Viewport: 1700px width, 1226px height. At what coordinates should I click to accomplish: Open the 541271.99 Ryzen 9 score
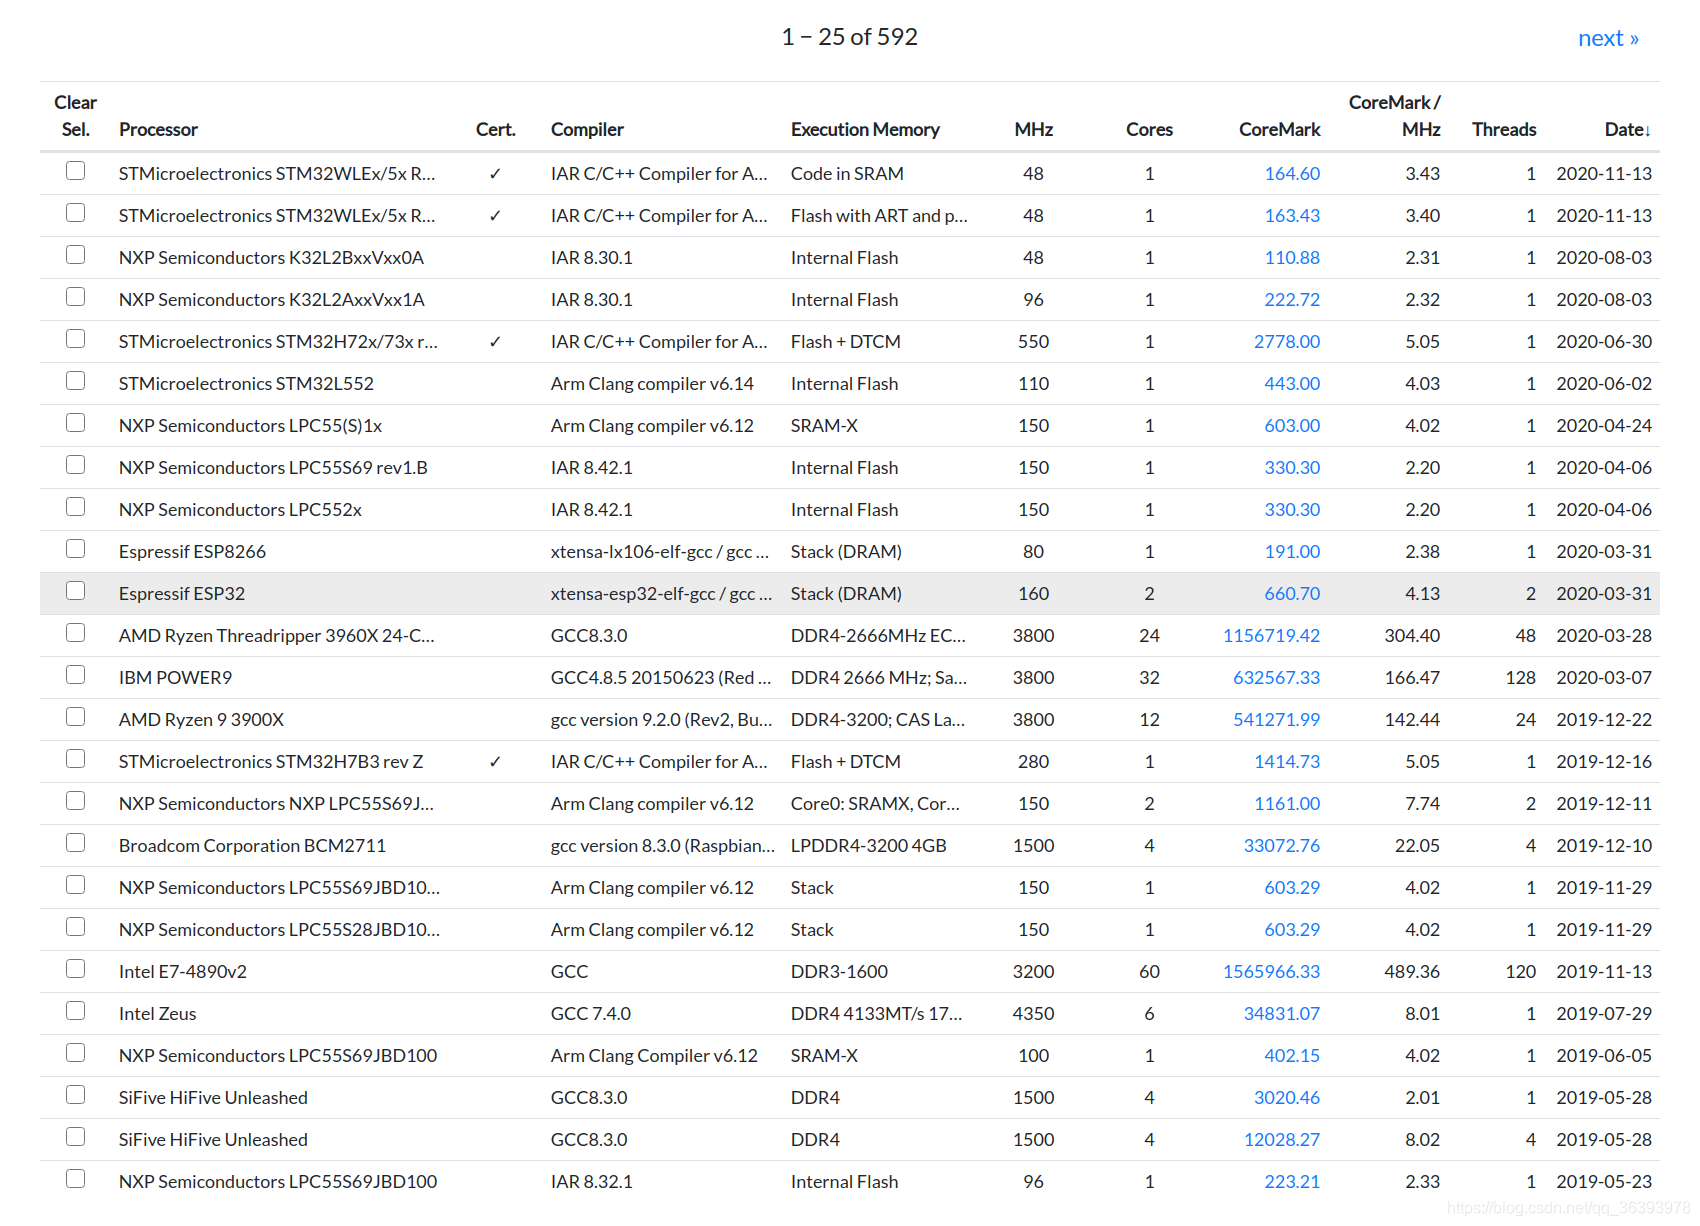(x=1276, y=719)
